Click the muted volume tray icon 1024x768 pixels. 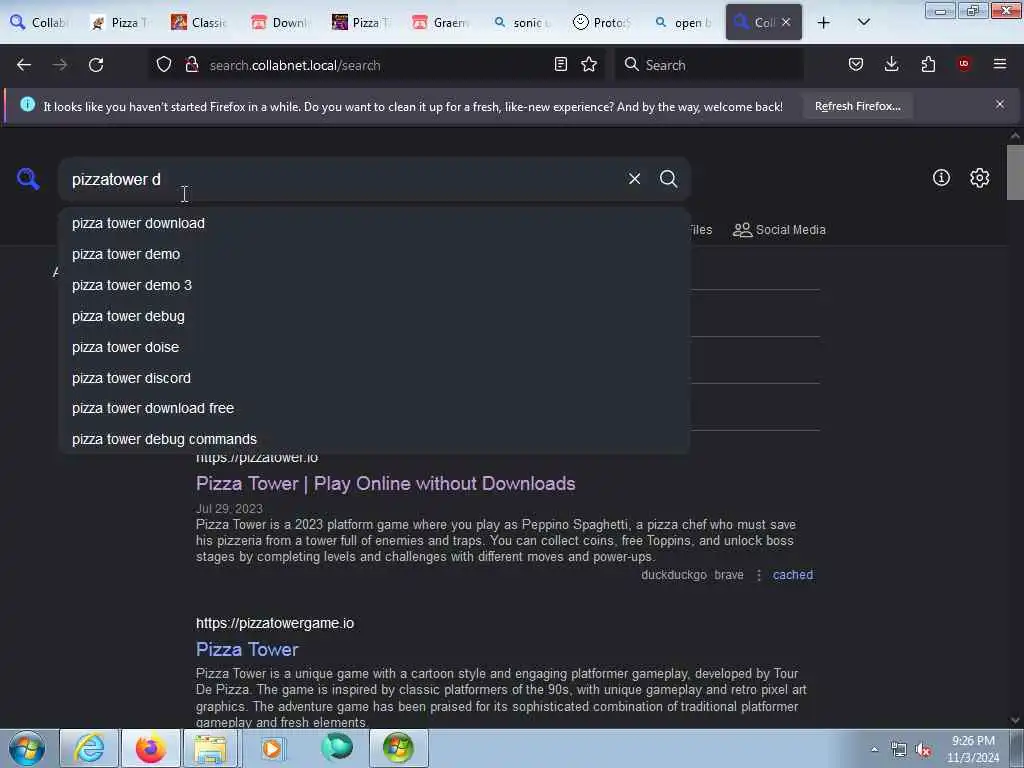(x=923, y=750)
